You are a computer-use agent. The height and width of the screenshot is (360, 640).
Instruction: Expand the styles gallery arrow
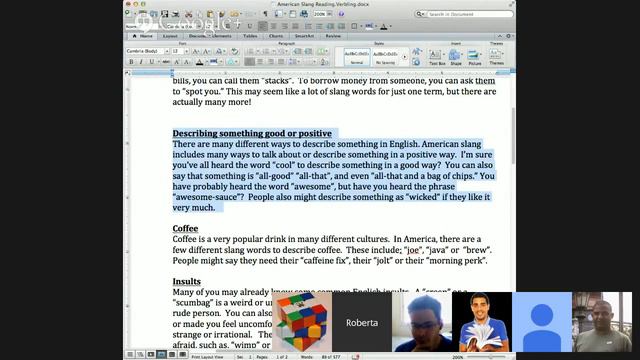click(x=404, y=57)
